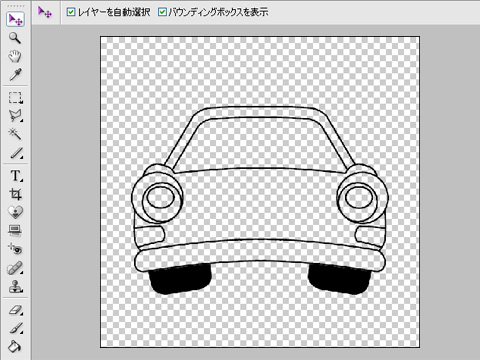Select the Brush tool
Viewport: 480px width, 360px height.
tap(15, 328)
